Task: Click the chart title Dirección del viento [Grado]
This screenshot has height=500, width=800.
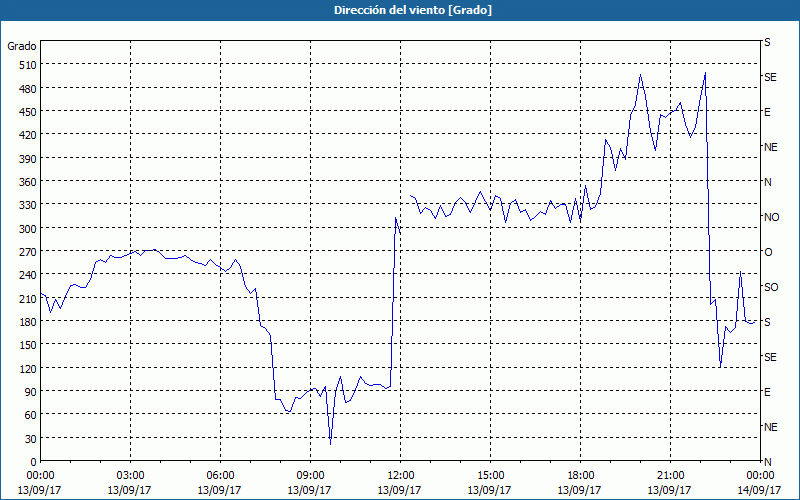Action: pyautogui.click(x=413, y=10)
